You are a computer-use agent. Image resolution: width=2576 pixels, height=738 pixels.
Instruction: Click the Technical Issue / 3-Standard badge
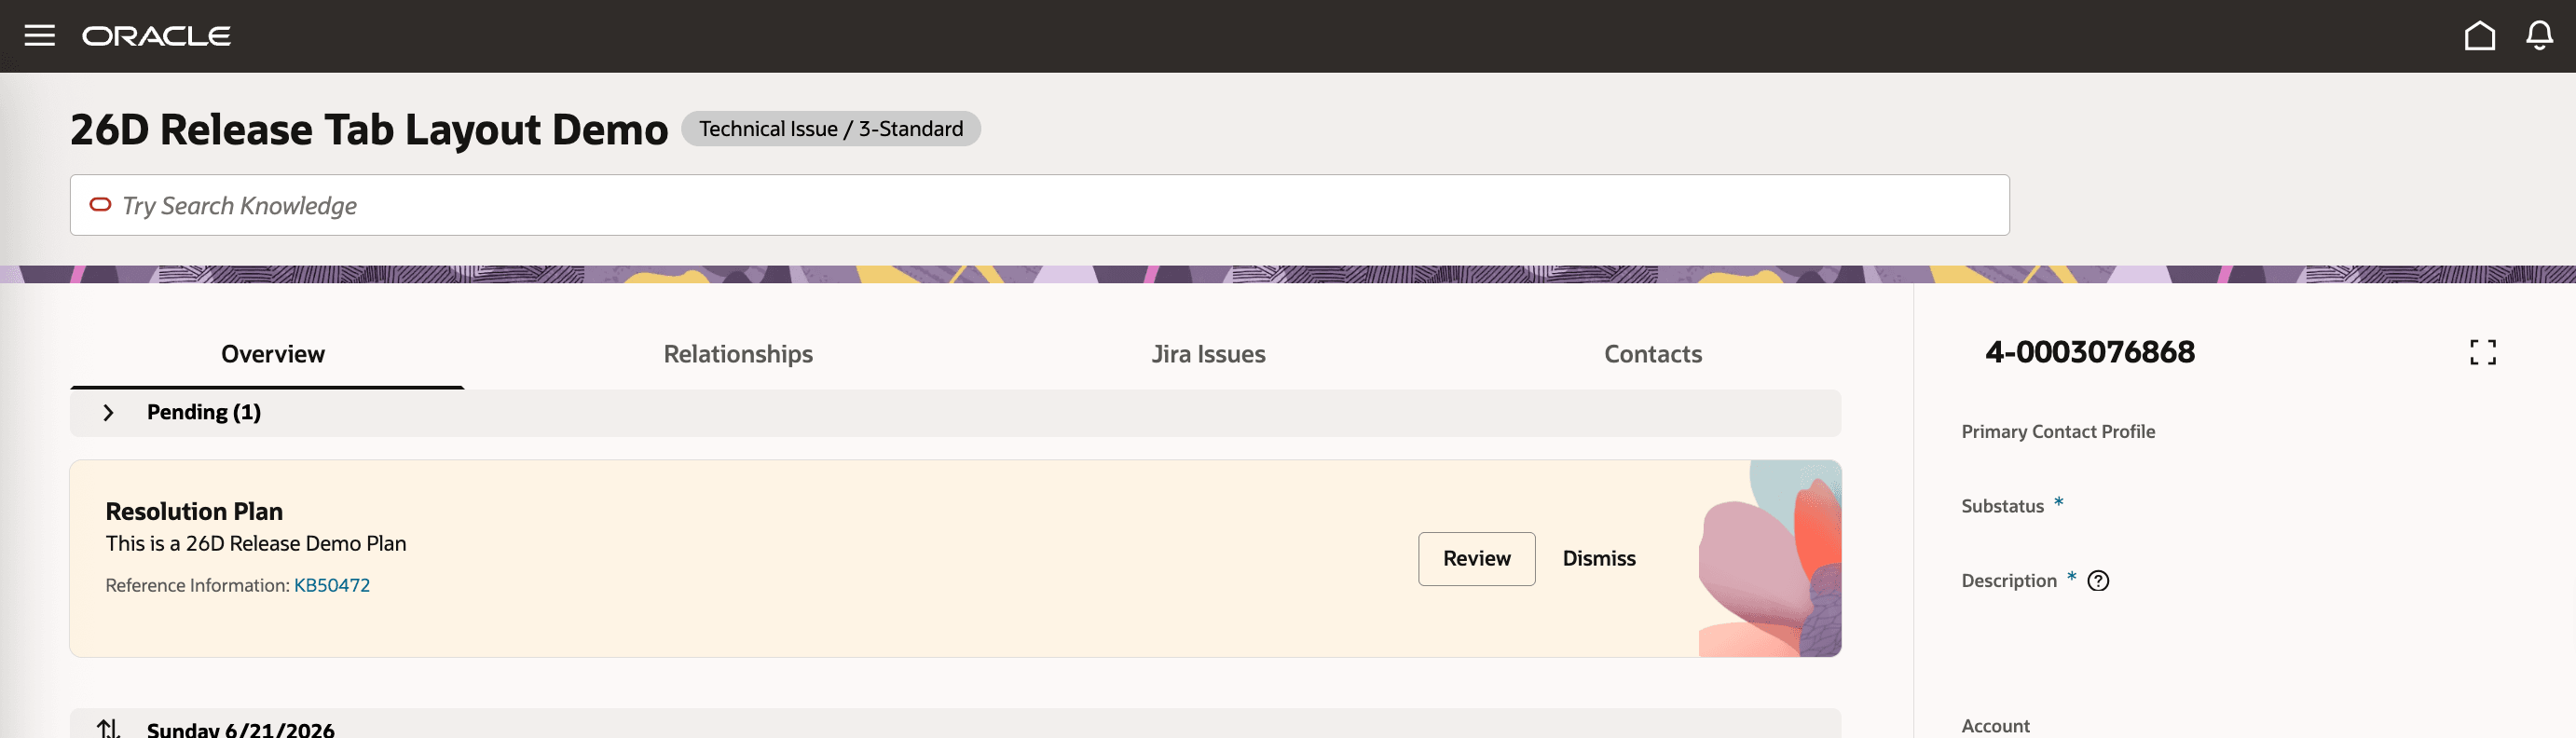coord(831,129)
